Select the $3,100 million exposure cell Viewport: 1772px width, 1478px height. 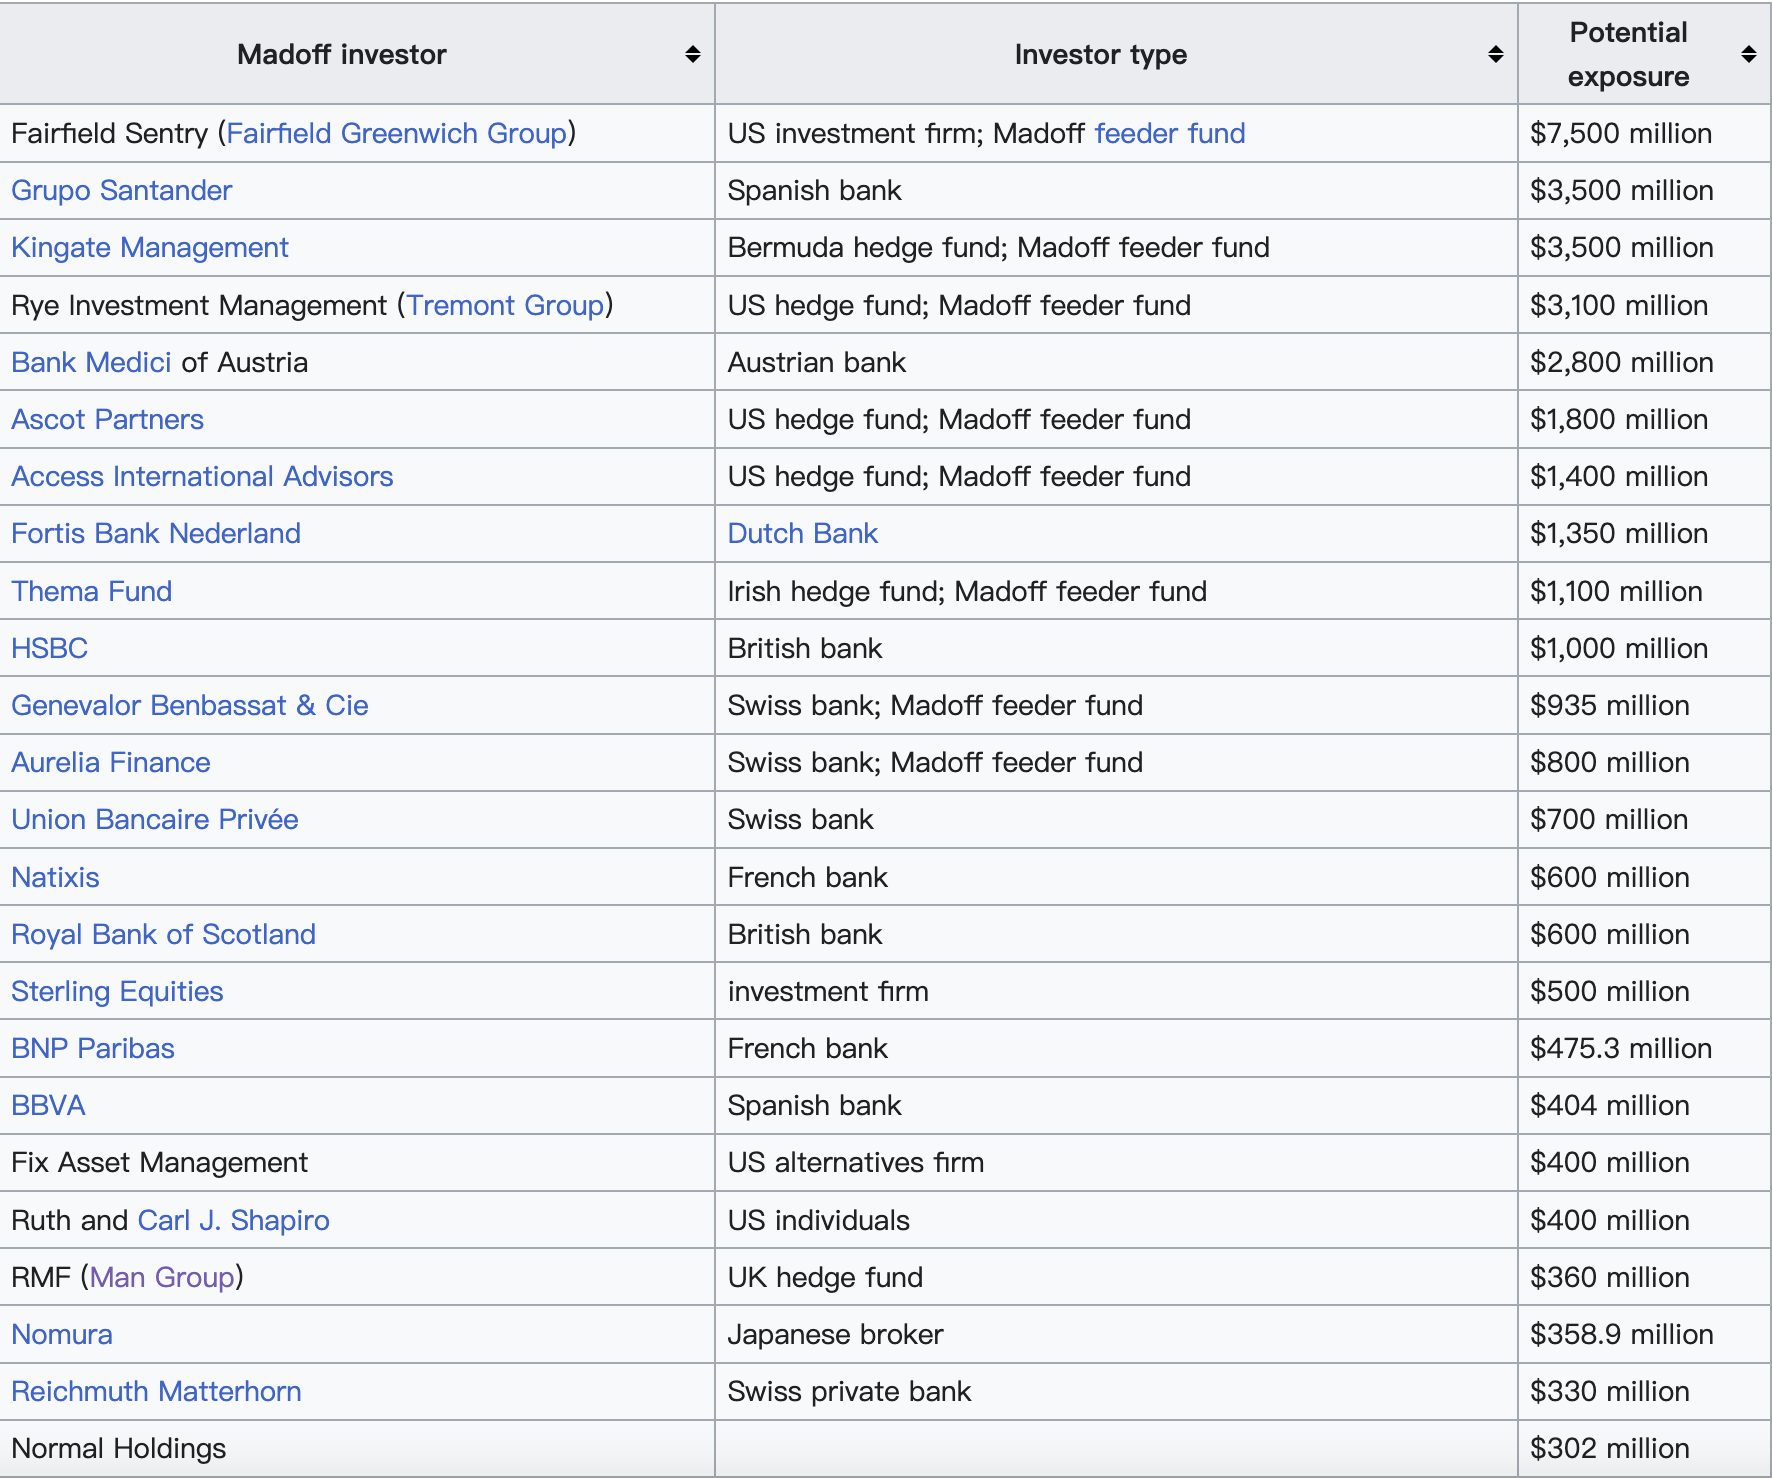(x=1644, y=305)
